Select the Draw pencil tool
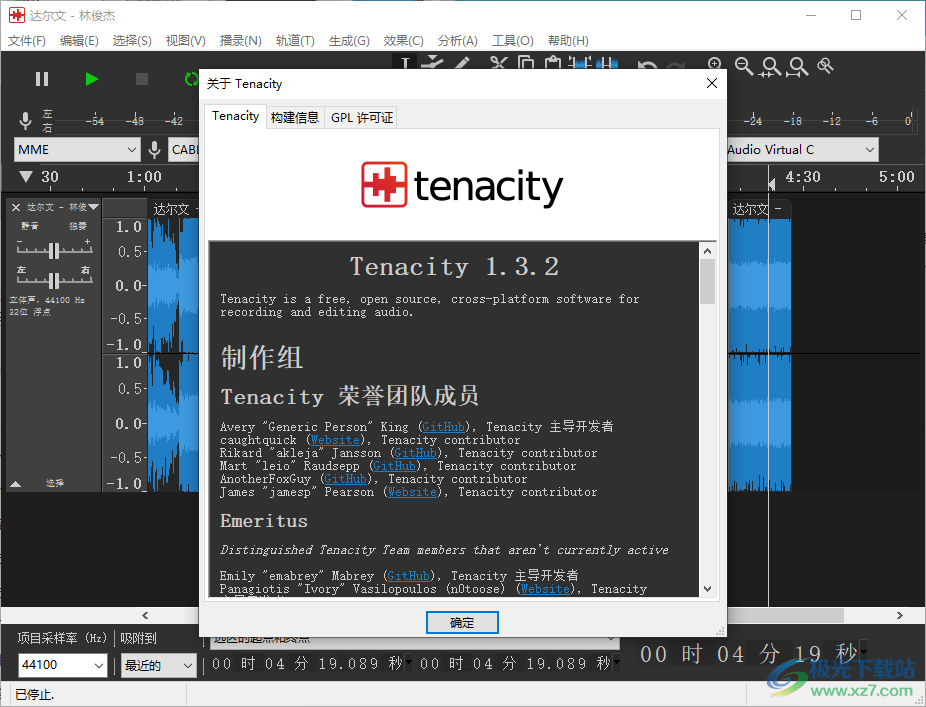 tap(462, 63)
